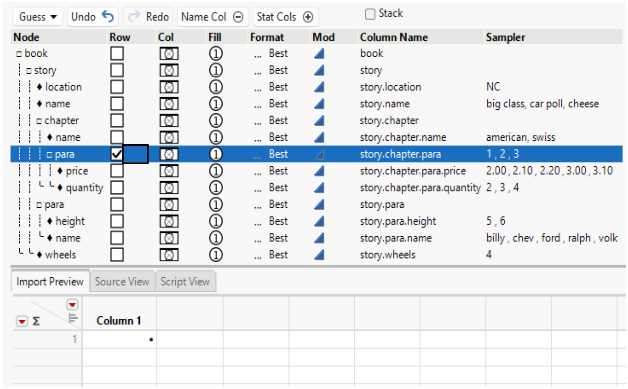Click the Mod triangle icon in the story.chapter.para.quantity row
Viewport: 628px width, 389px height.
[319, 187]
